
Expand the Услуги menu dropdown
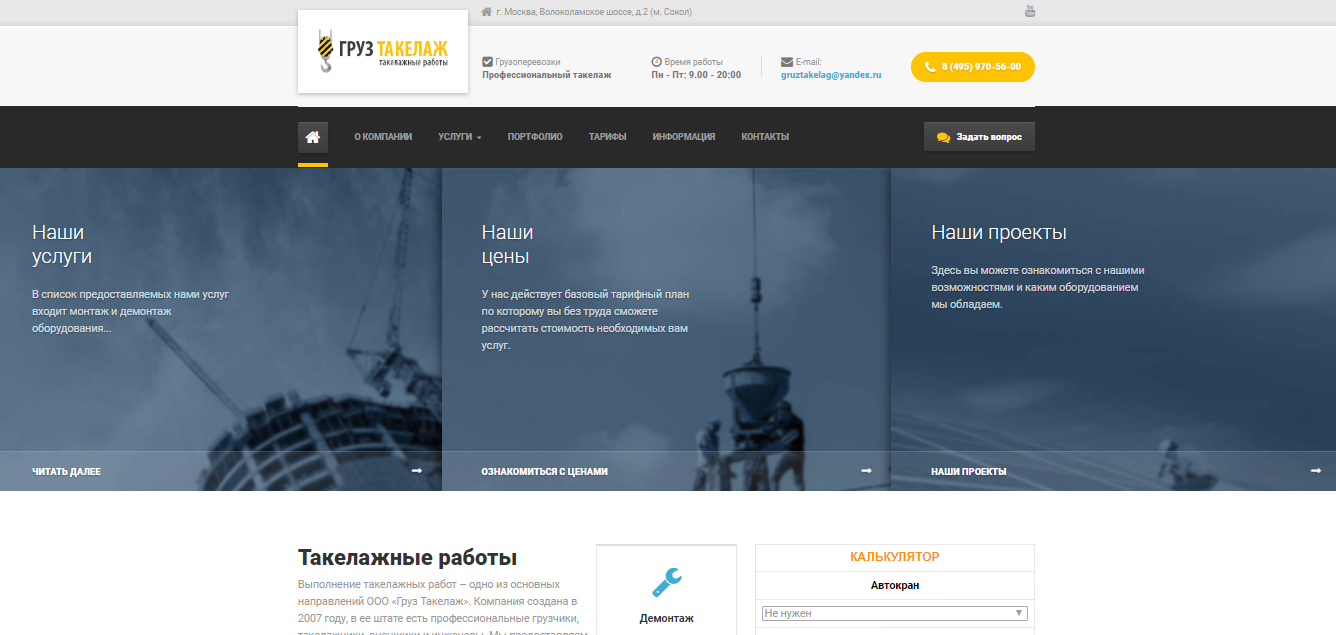coord(459,137)
